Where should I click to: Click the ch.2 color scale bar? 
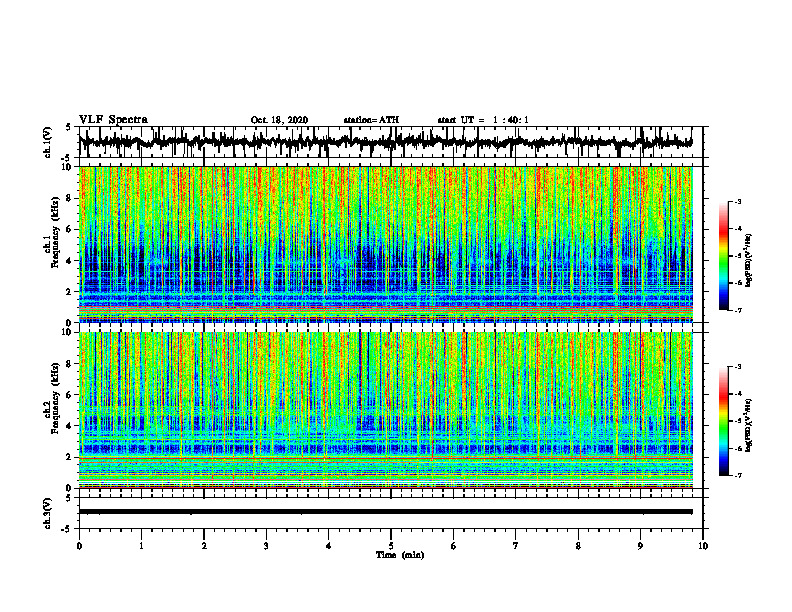724,421
